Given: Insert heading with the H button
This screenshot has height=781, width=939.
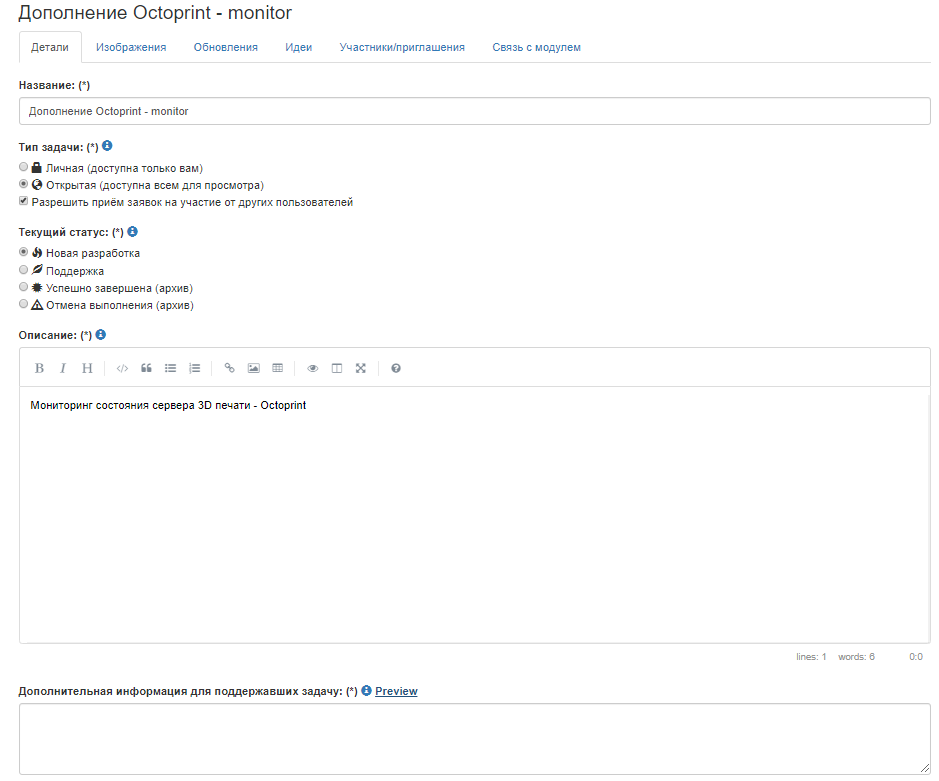Looking at the screenshot, I should 87,368.
